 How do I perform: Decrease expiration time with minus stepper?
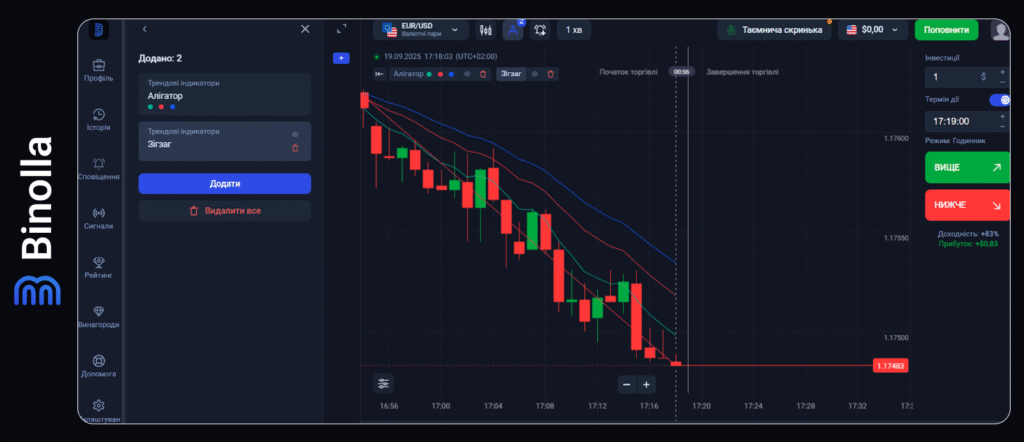[x=1002, y=126]
